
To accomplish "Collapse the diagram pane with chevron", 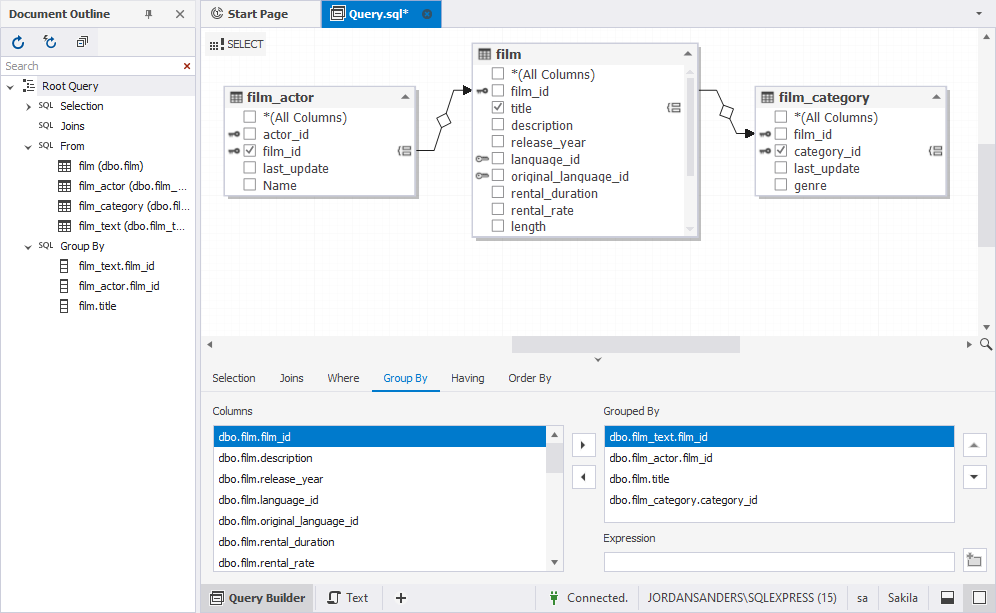I will pos(598,360).
